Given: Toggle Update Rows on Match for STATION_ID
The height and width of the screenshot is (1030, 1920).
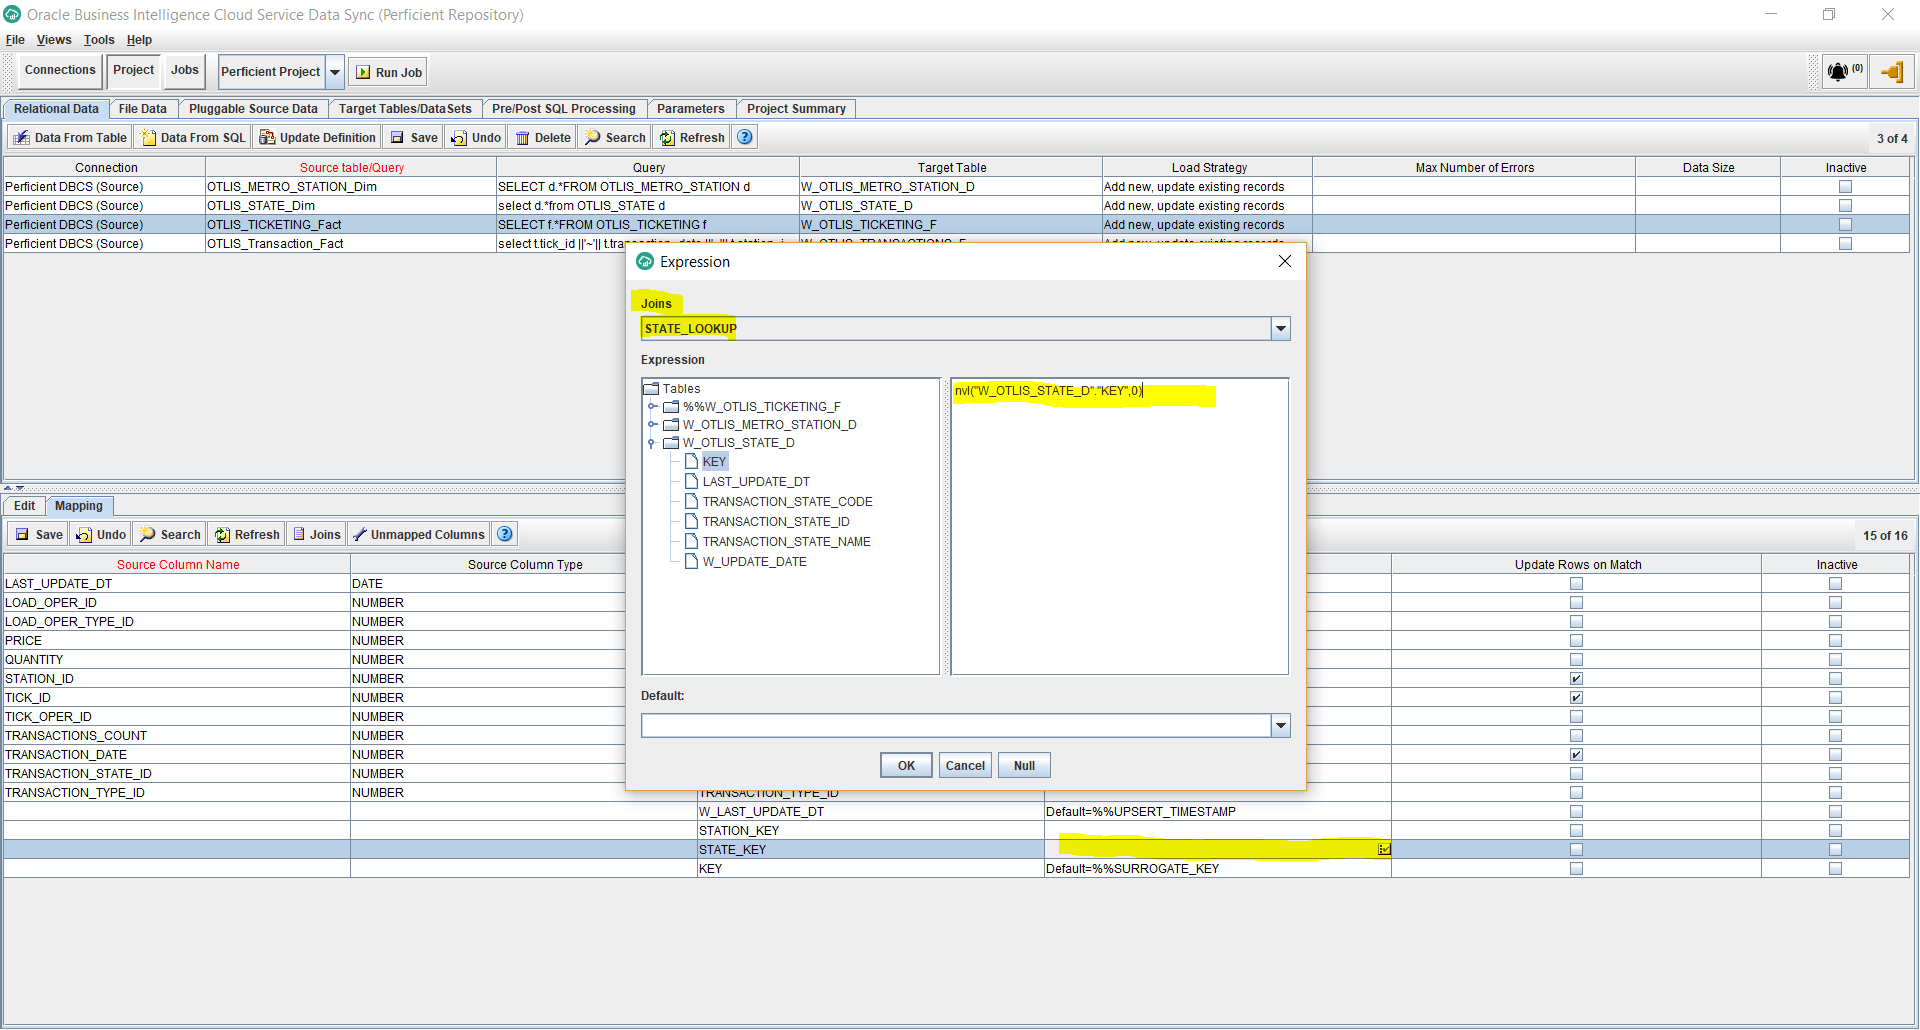Looking at the screenshot, I should coord(1577,679).
